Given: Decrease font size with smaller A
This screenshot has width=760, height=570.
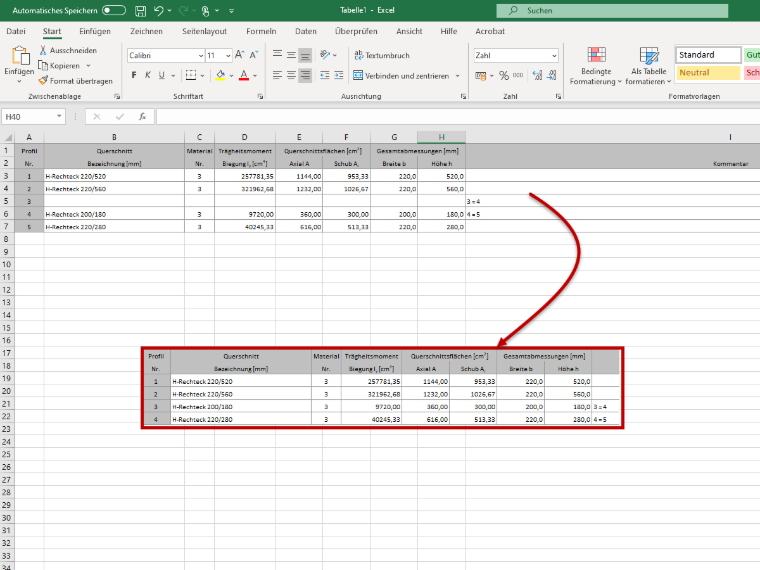Looking at the screenshot, I should tap(253, 55).
